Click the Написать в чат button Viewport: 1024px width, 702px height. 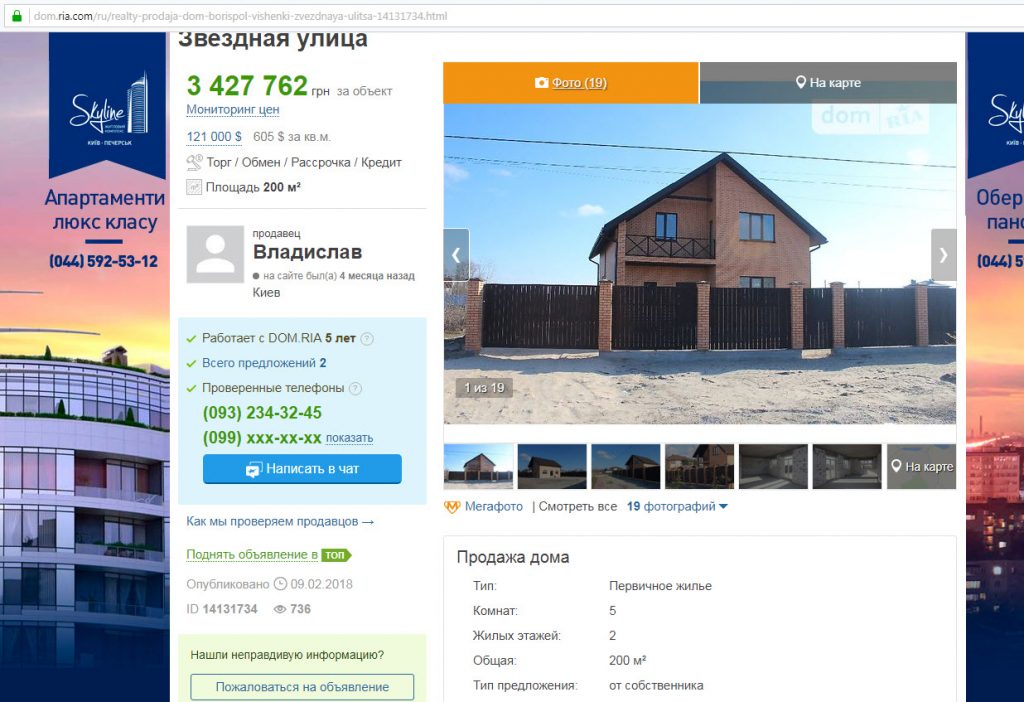[302, 469]
